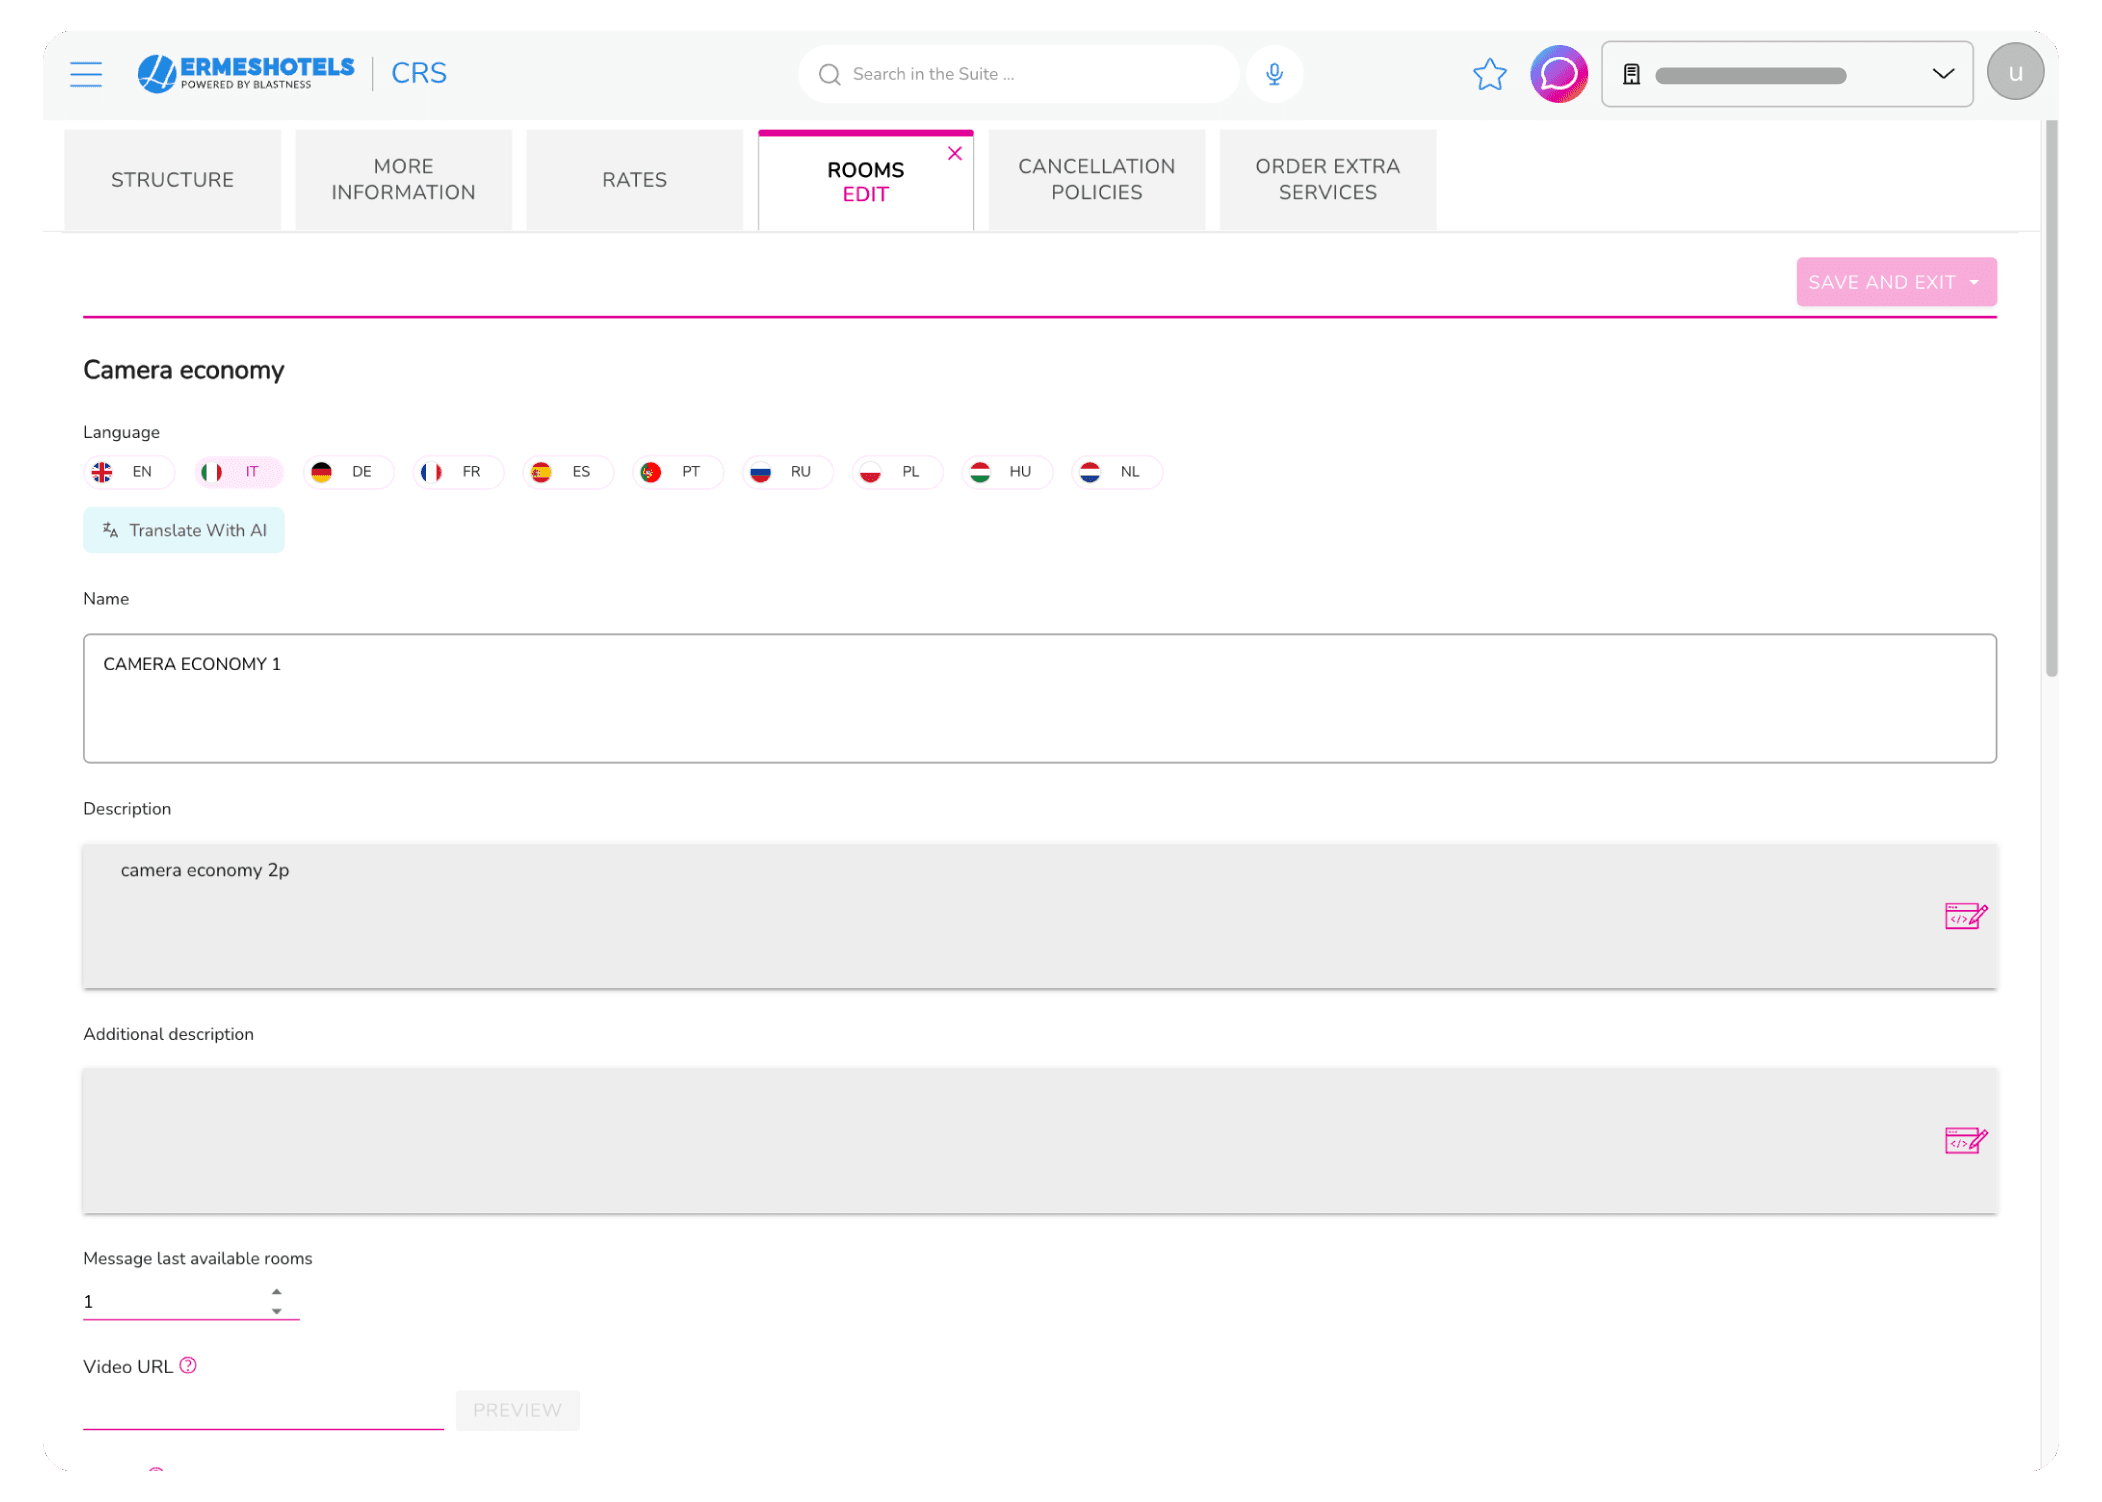Switch to the DE language chip
The width and height of the screenshot is (2102, 1502).
pos(348,472)
